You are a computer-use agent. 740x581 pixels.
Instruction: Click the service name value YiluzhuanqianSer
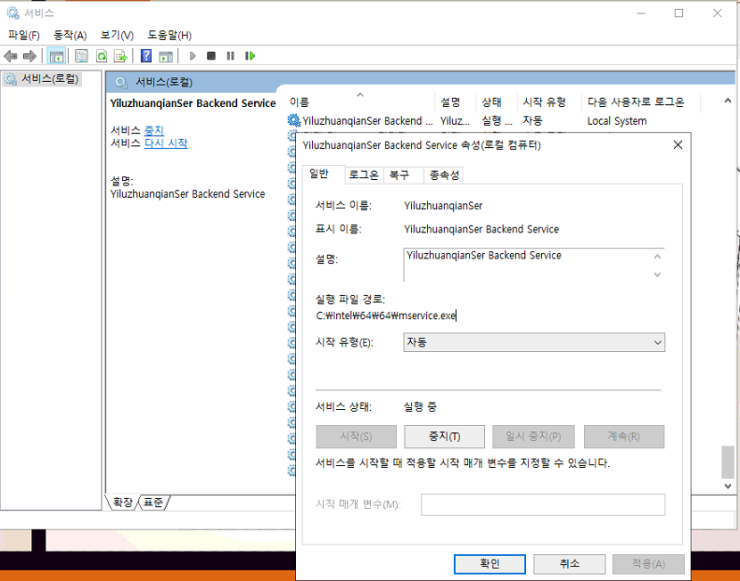click(x=443, y=206)
